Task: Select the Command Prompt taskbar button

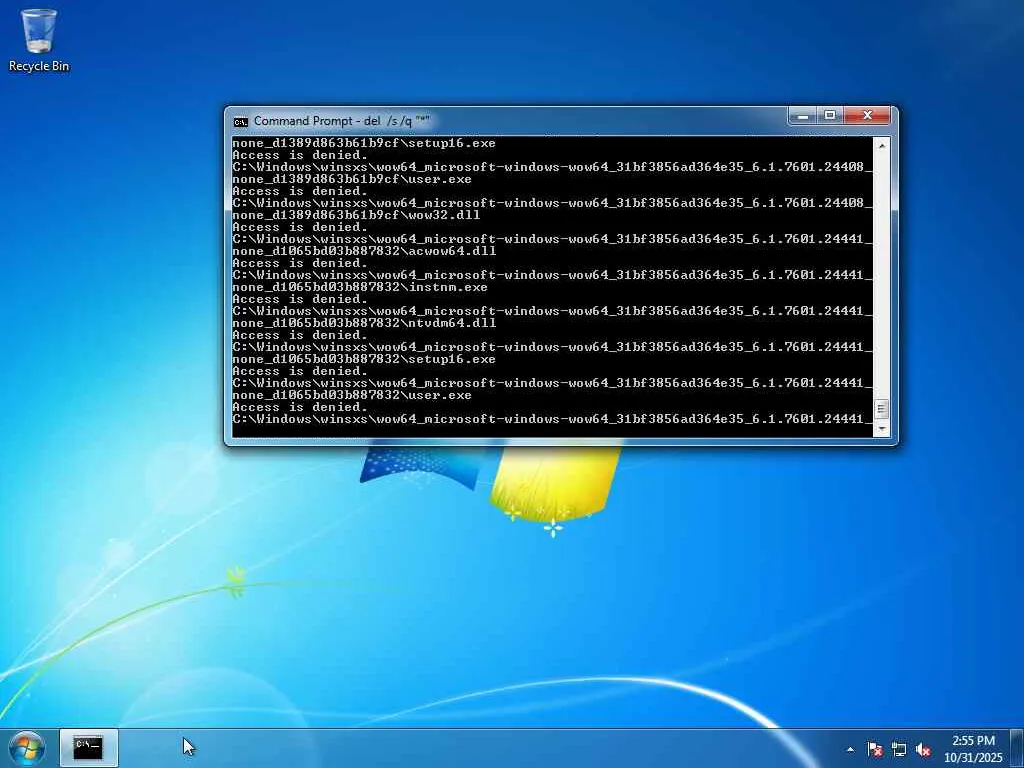Action: (89, 748)
